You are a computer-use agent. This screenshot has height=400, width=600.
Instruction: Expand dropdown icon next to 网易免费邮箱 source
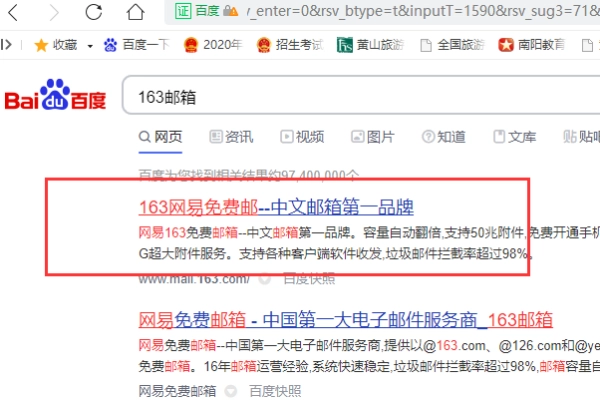(x=230, y=391)
